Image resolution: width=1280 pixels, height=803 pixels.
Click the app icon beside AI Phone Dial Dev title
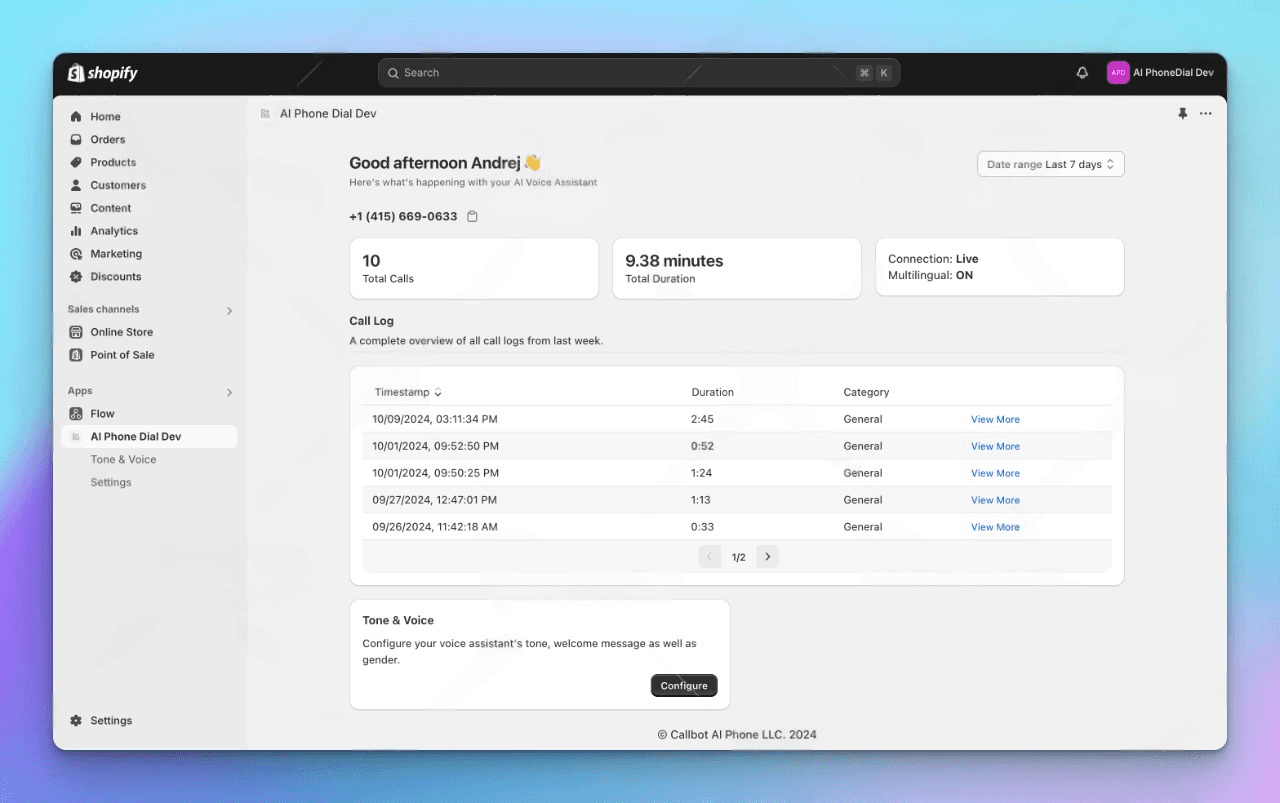265,114
